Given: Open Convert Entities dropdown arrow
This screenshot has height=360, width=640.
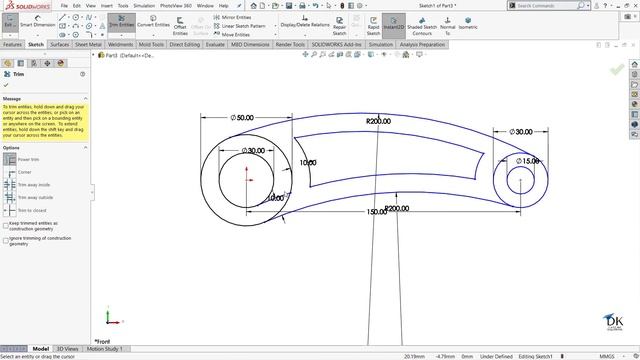Looking at the screenshot, I should (153, 36).
